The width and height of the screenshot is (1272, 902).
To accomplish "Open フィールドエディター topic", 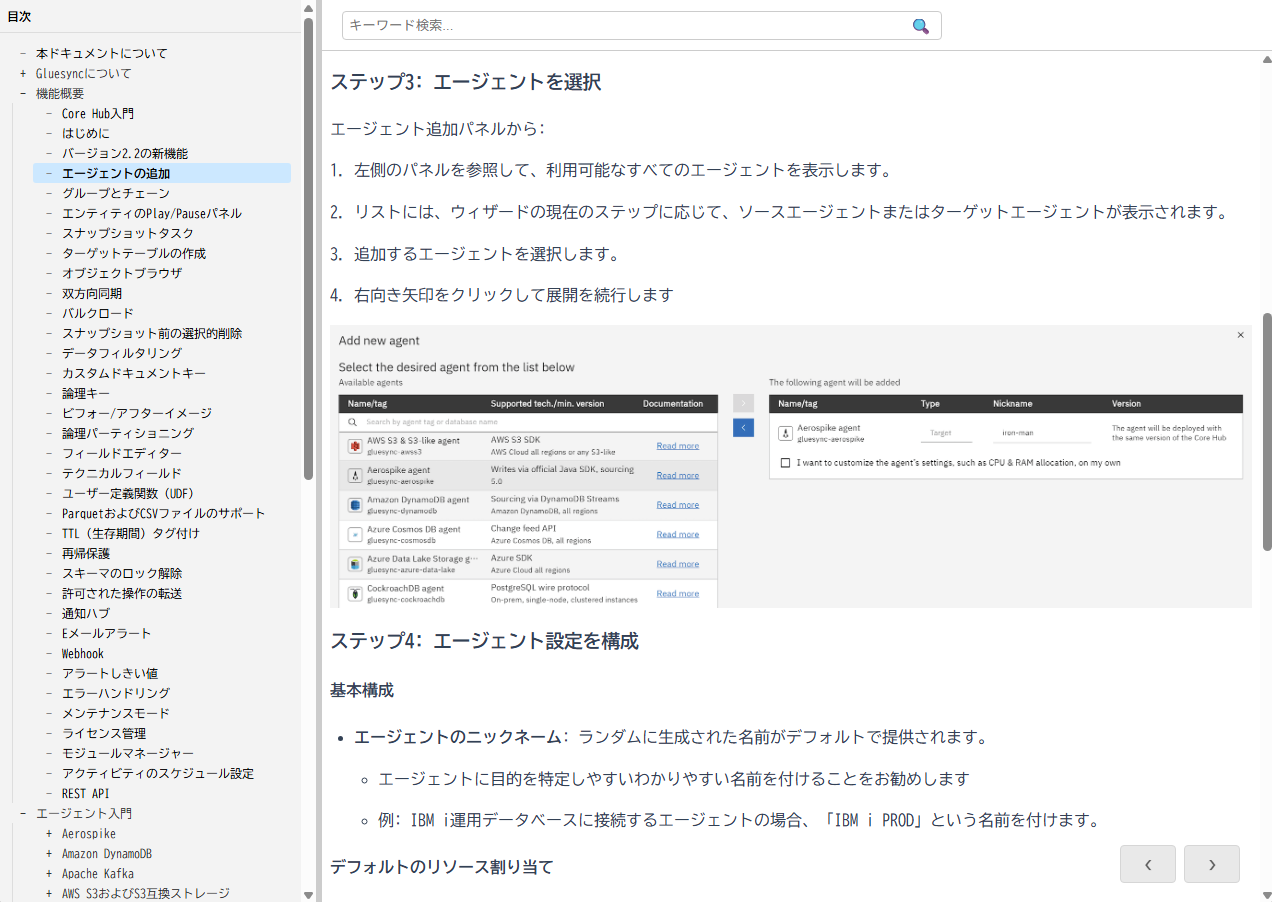I will click(x=122, y=454).
